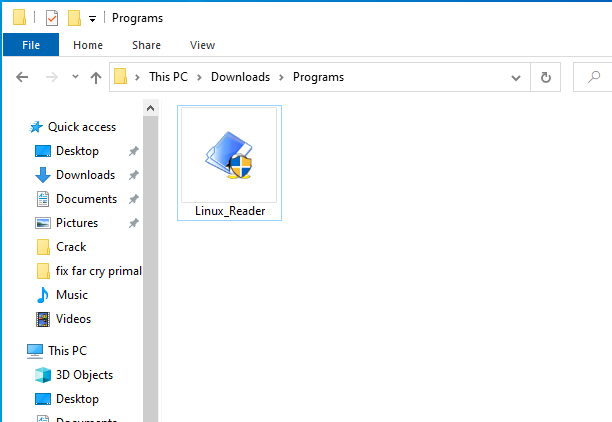The height and width of the screenshot is (422, 612).
Task: Expand chevron after Downloads in breadcrumb
Action: click(x=281, y=77)
